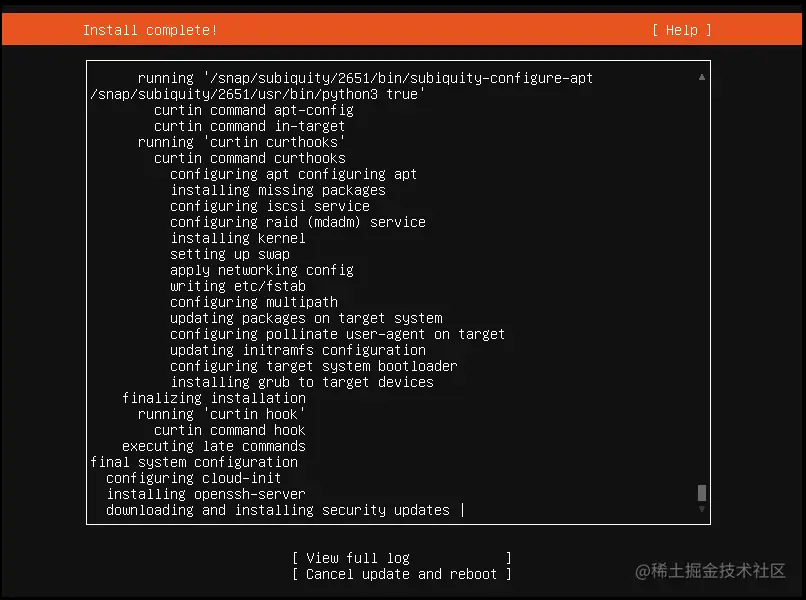The image size is (806, 600).
Task: Click the 'writing etc/fstab' log line
Action: [x=237, y=286]
